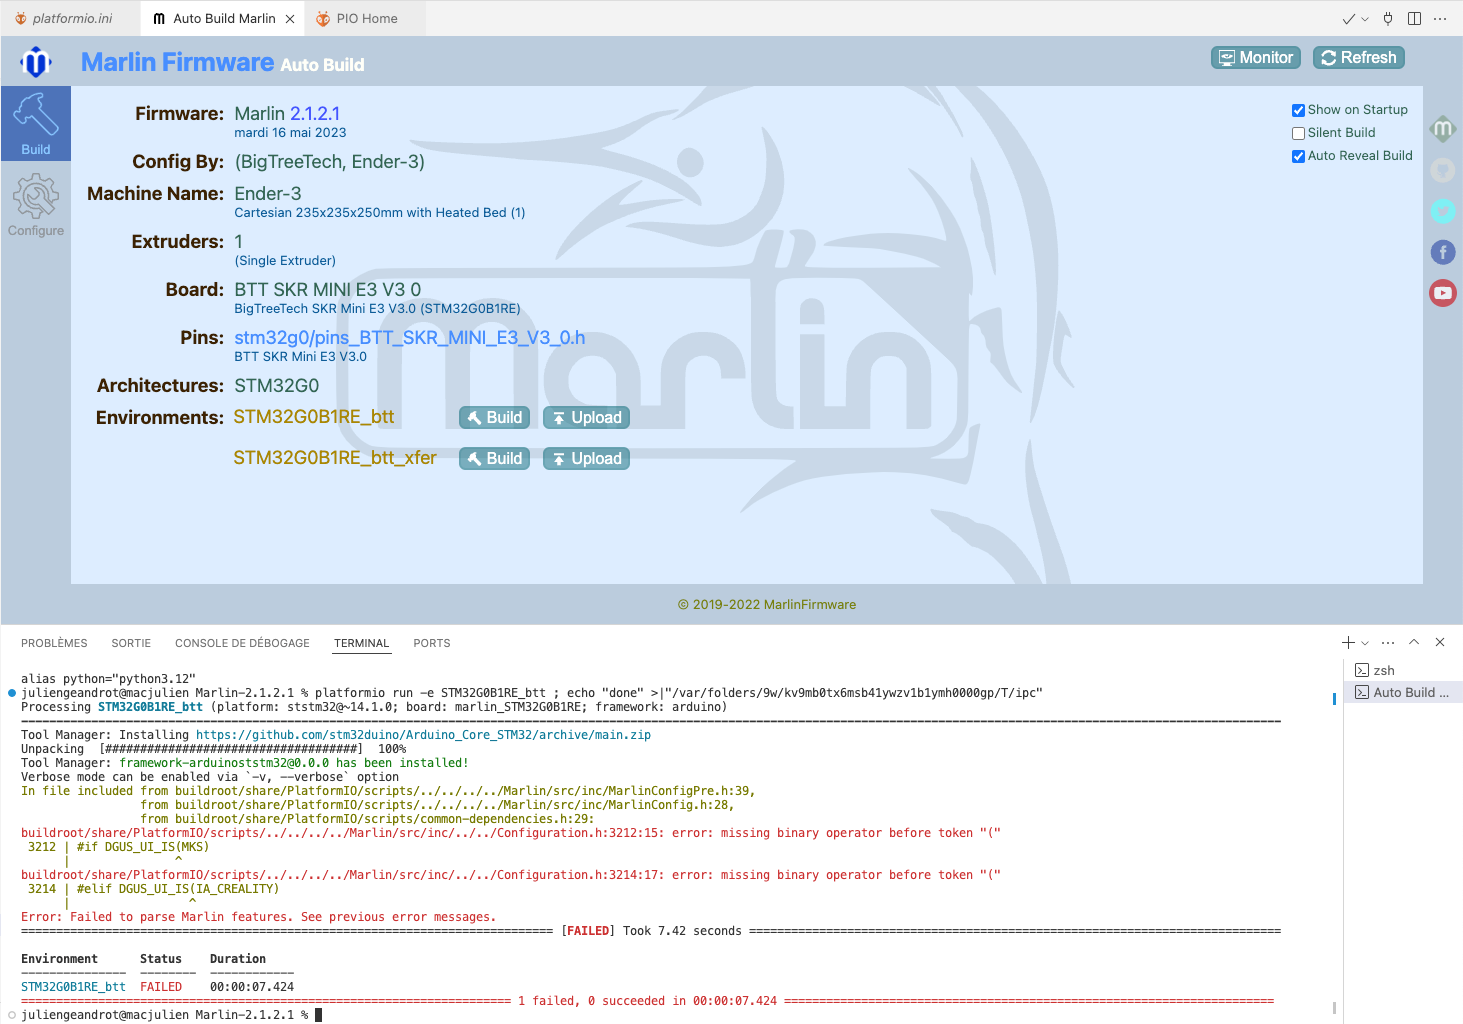Image resolution: width=1463 pixels, height=1024 pixels.
Task: Open the stm32g0/pins_BTT_SKR_MINI_E3_V3_0.h pins link
Action: (410, 338)
